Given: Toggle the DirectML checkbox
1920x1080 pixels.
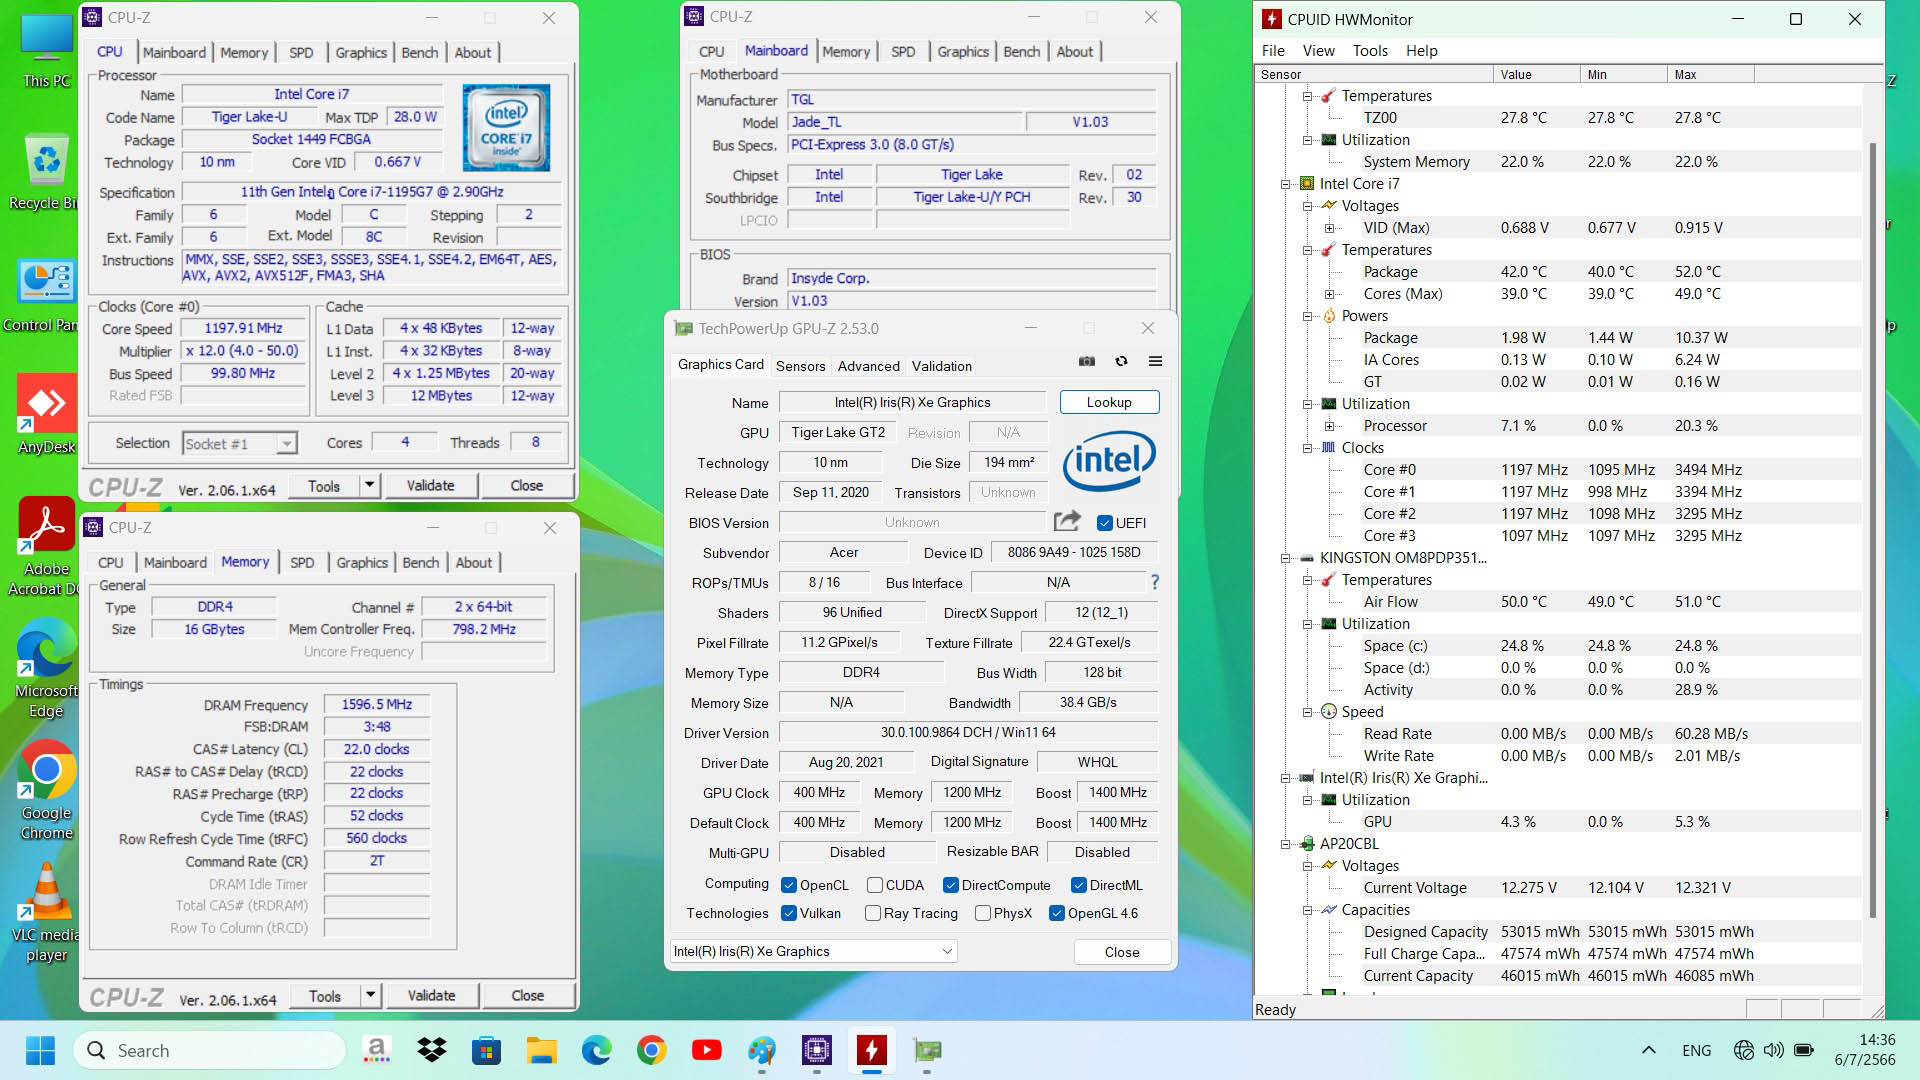Looking at the screenshot, I should [1078, 885].
